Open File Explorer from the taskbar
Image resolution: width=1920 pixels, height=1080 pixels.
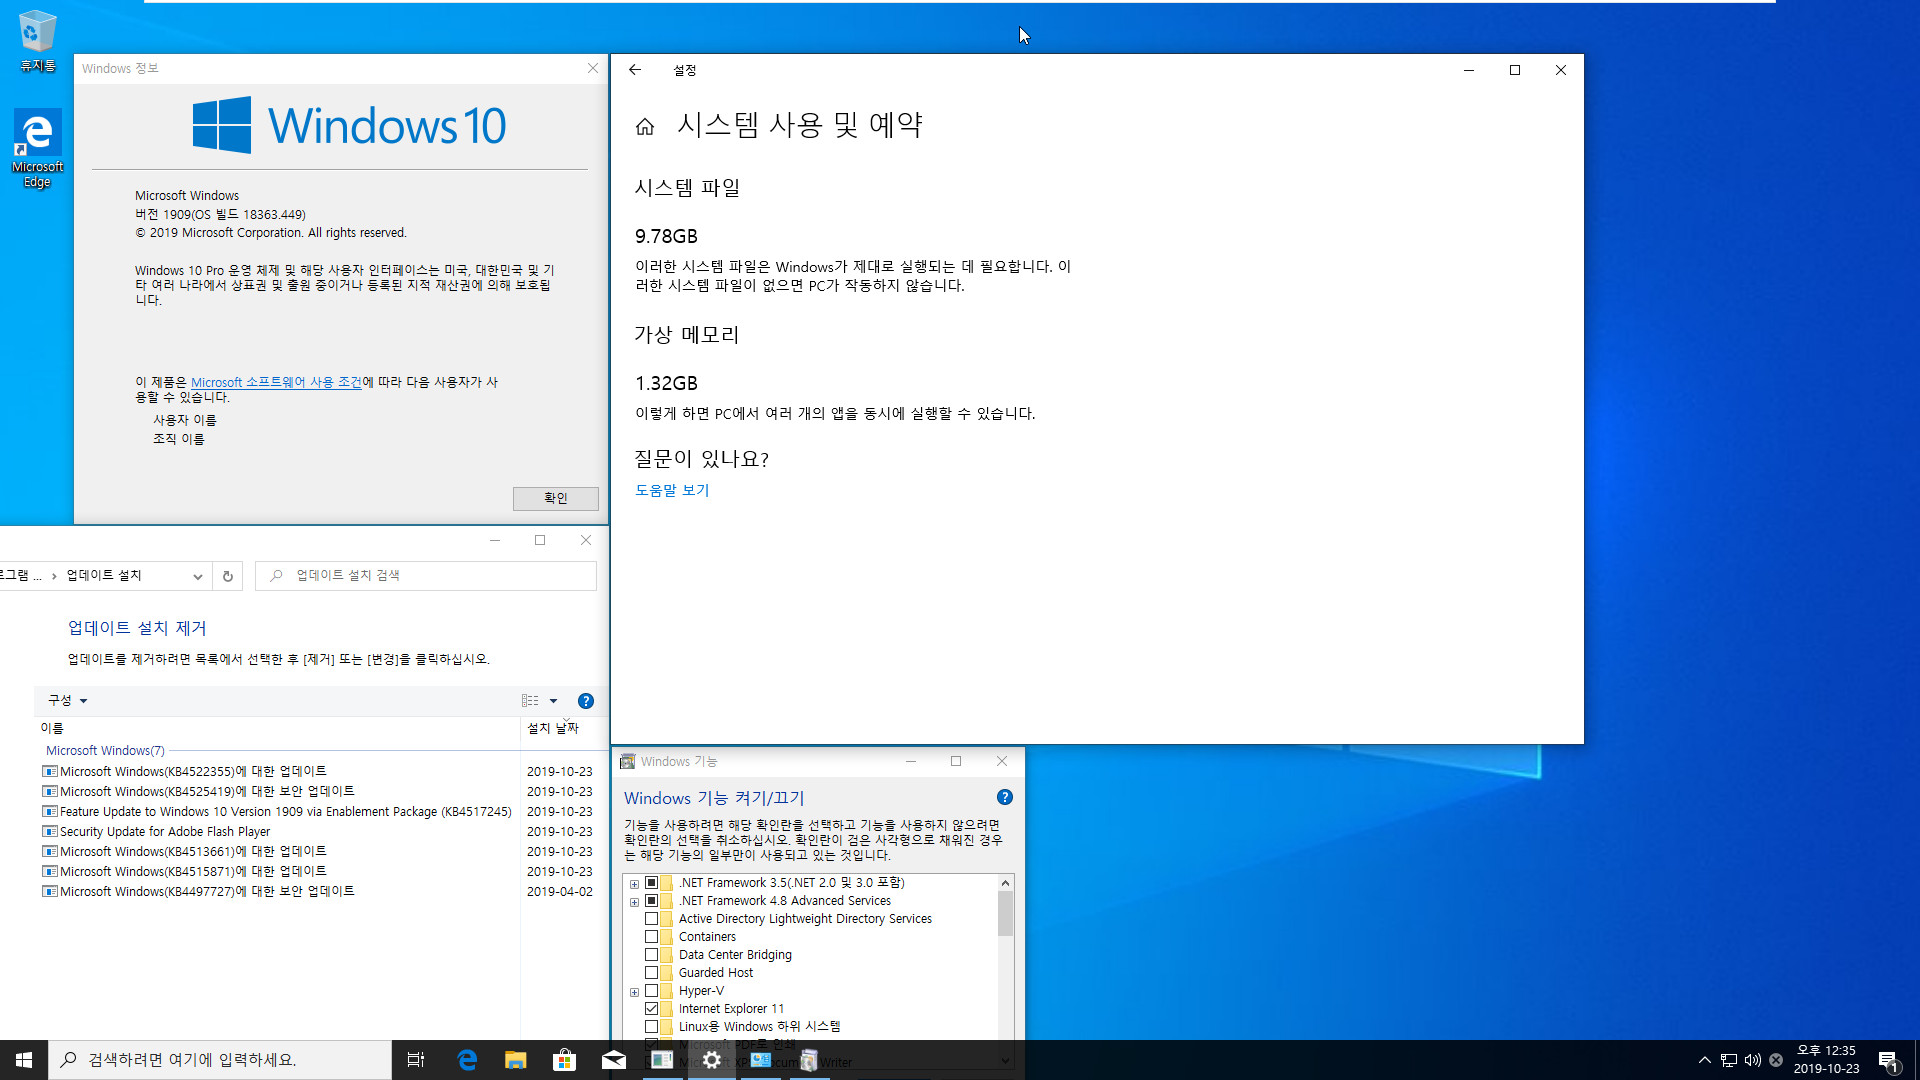coord(516,1060)
